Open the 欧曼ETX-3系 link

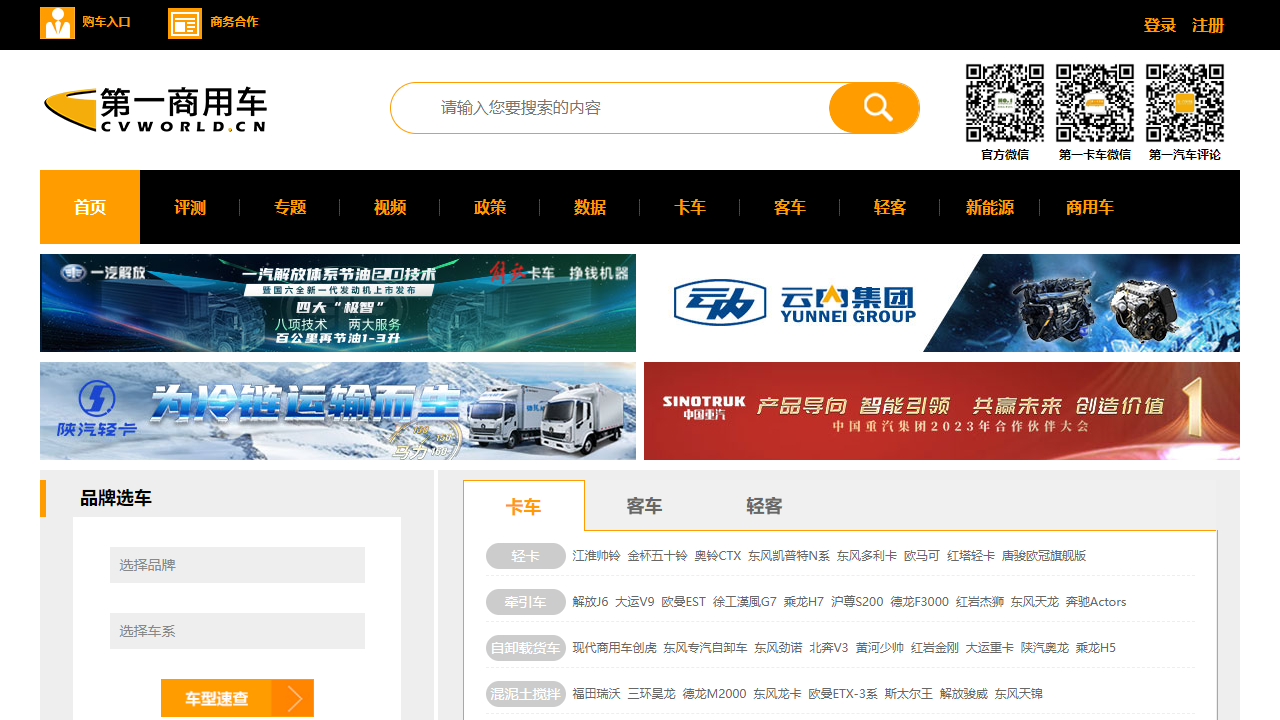(x=843, y=694)
